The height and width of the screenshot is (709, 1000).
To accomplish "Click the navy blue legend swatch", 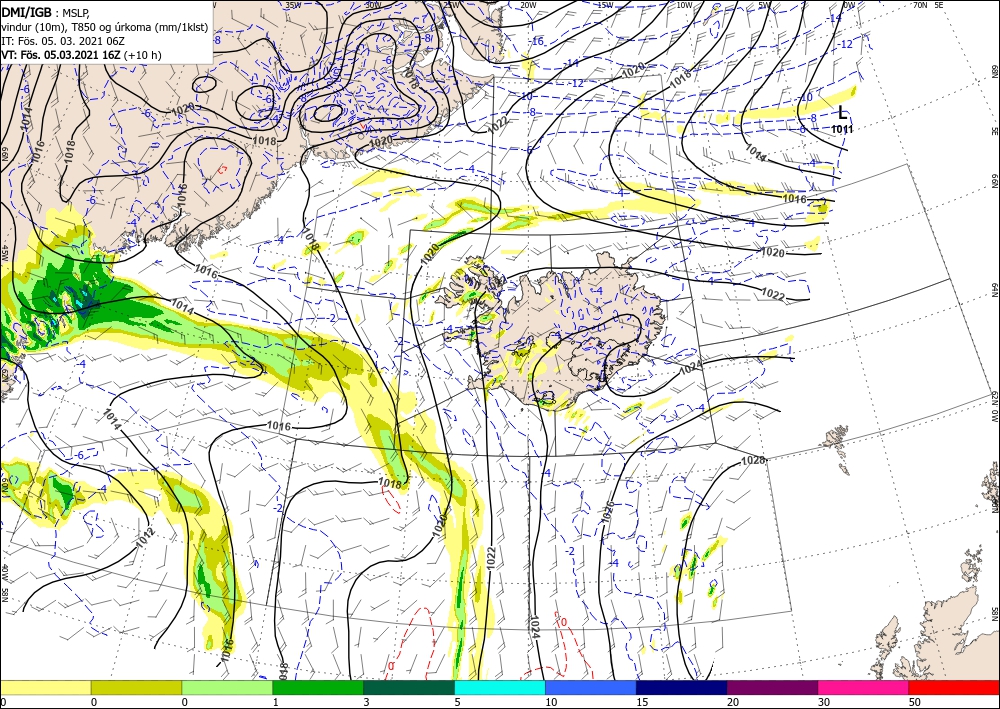I will click(682, 687).
